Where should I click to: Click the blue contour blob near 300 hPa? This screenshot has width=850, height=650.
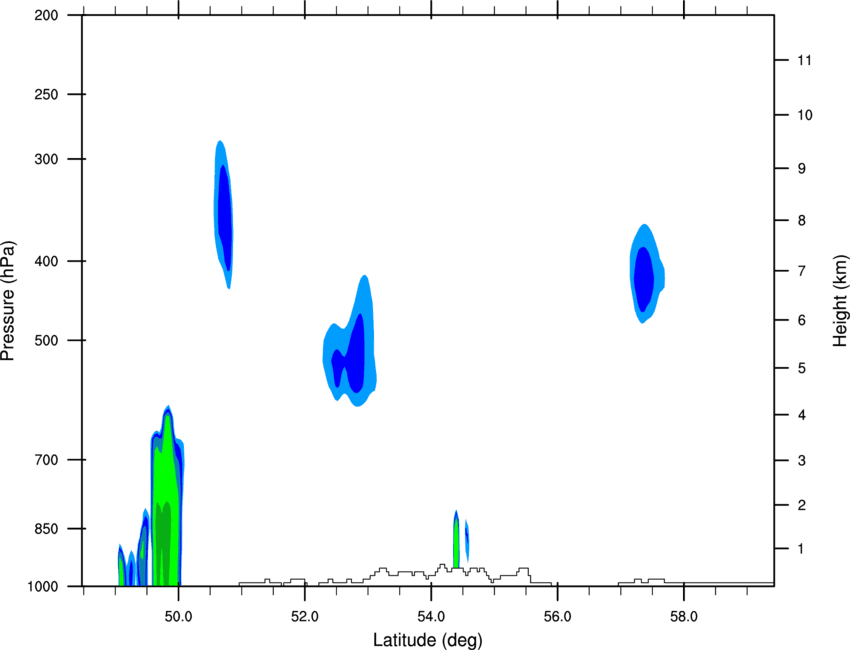(224, 216)
